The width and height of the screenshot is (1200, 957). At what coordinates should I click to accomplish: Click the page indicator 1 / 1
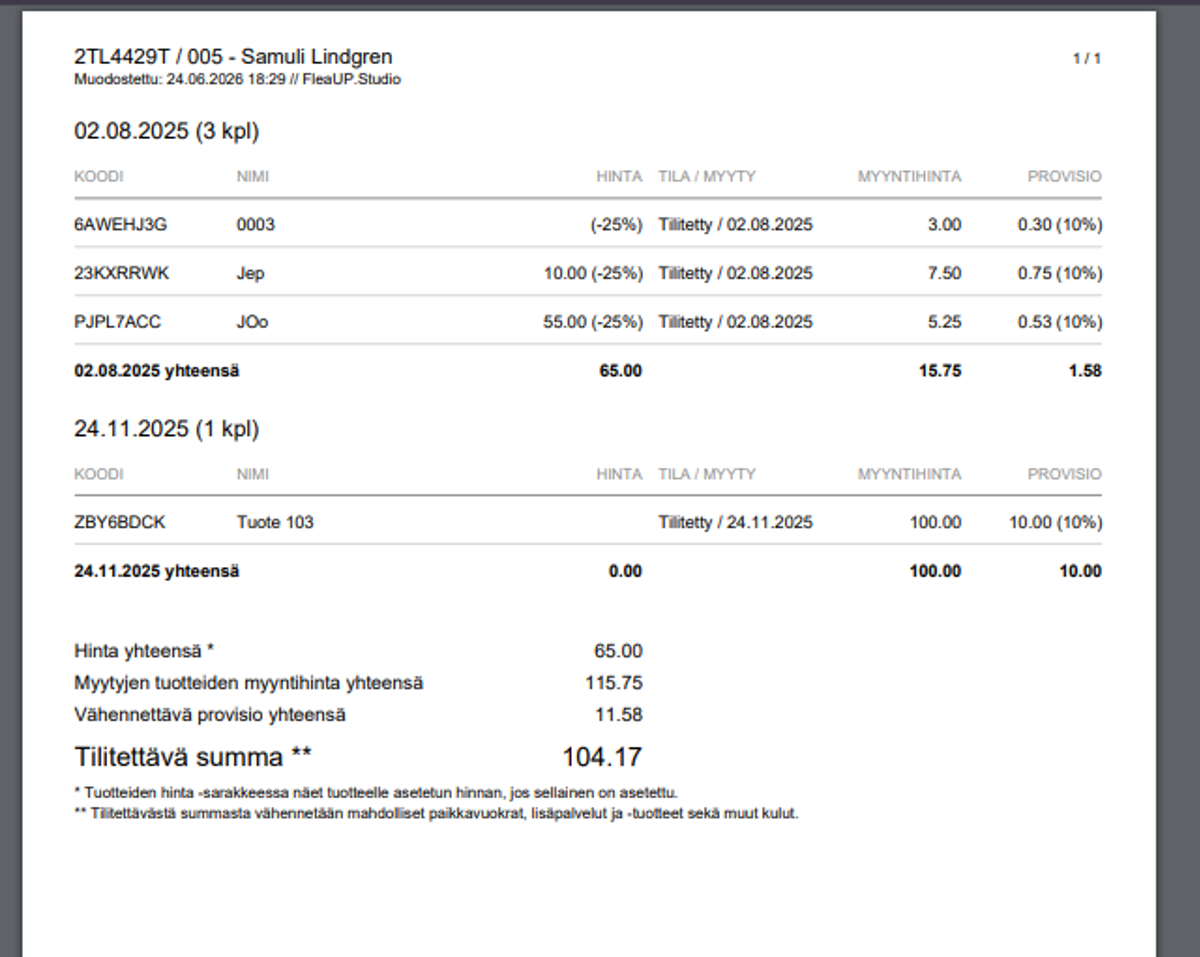1087,58
